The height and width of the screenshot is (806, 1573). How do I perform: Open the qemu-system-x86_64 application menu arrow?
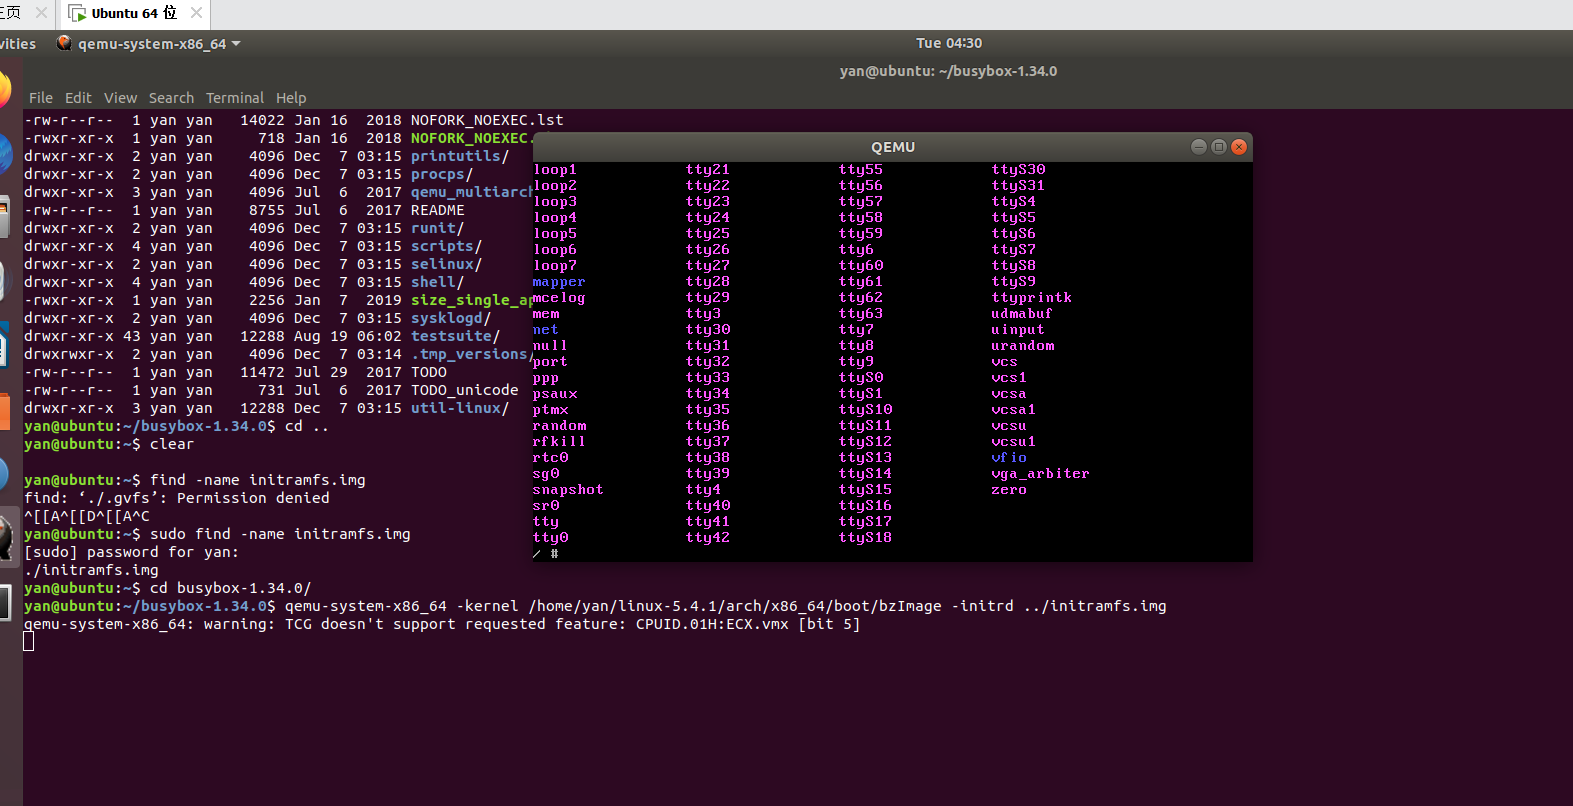[236, 44]
